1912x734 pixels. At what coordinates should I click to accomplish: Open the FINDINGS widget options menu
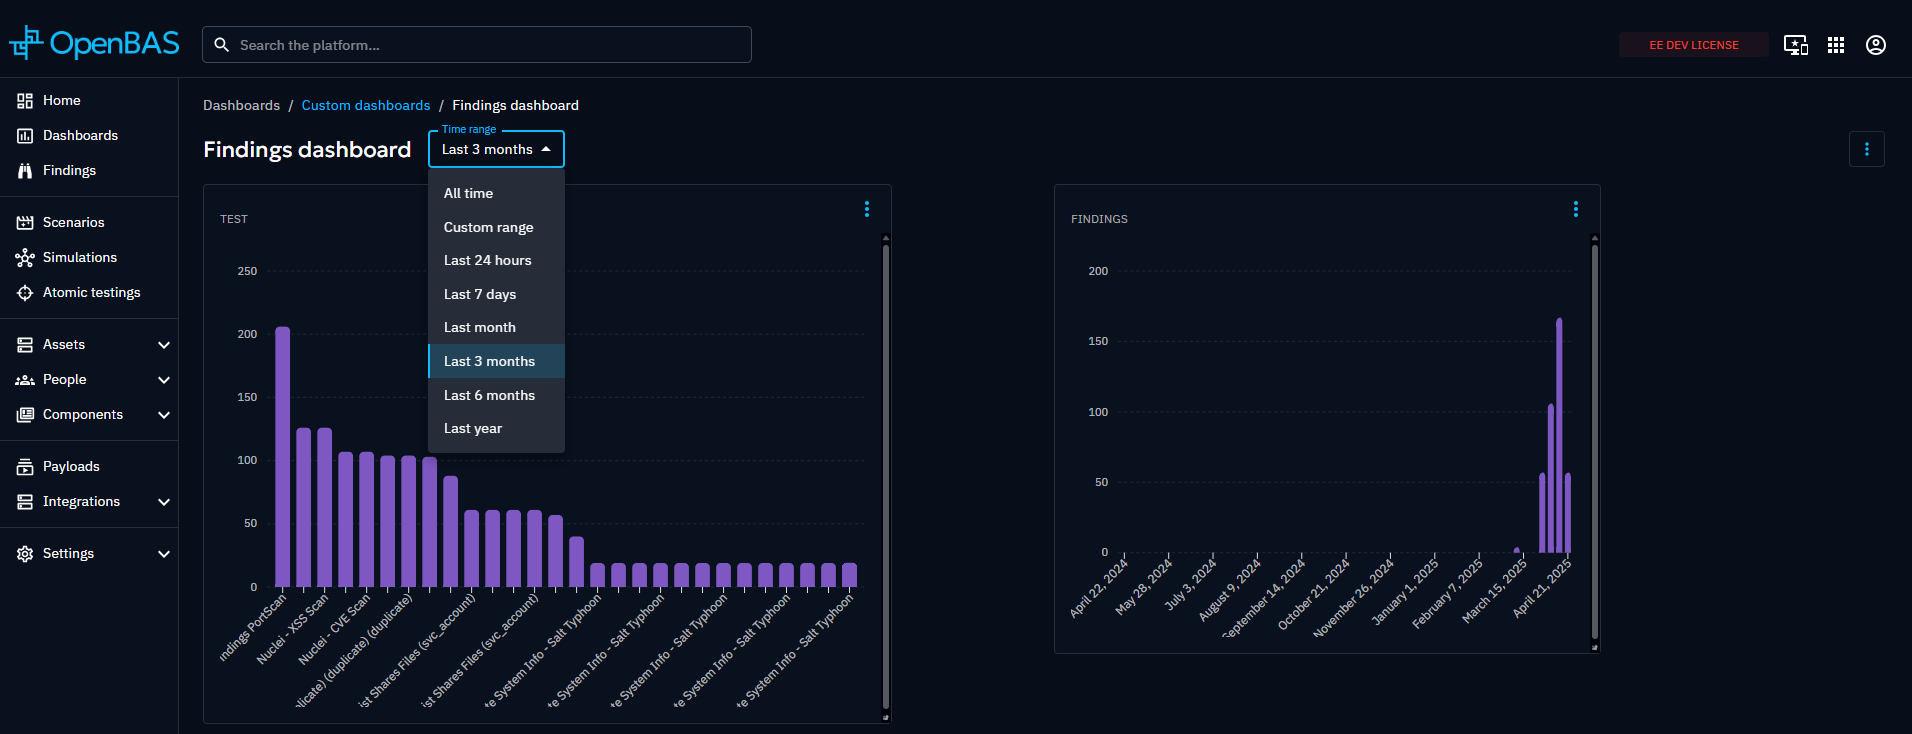[1576, 209]
